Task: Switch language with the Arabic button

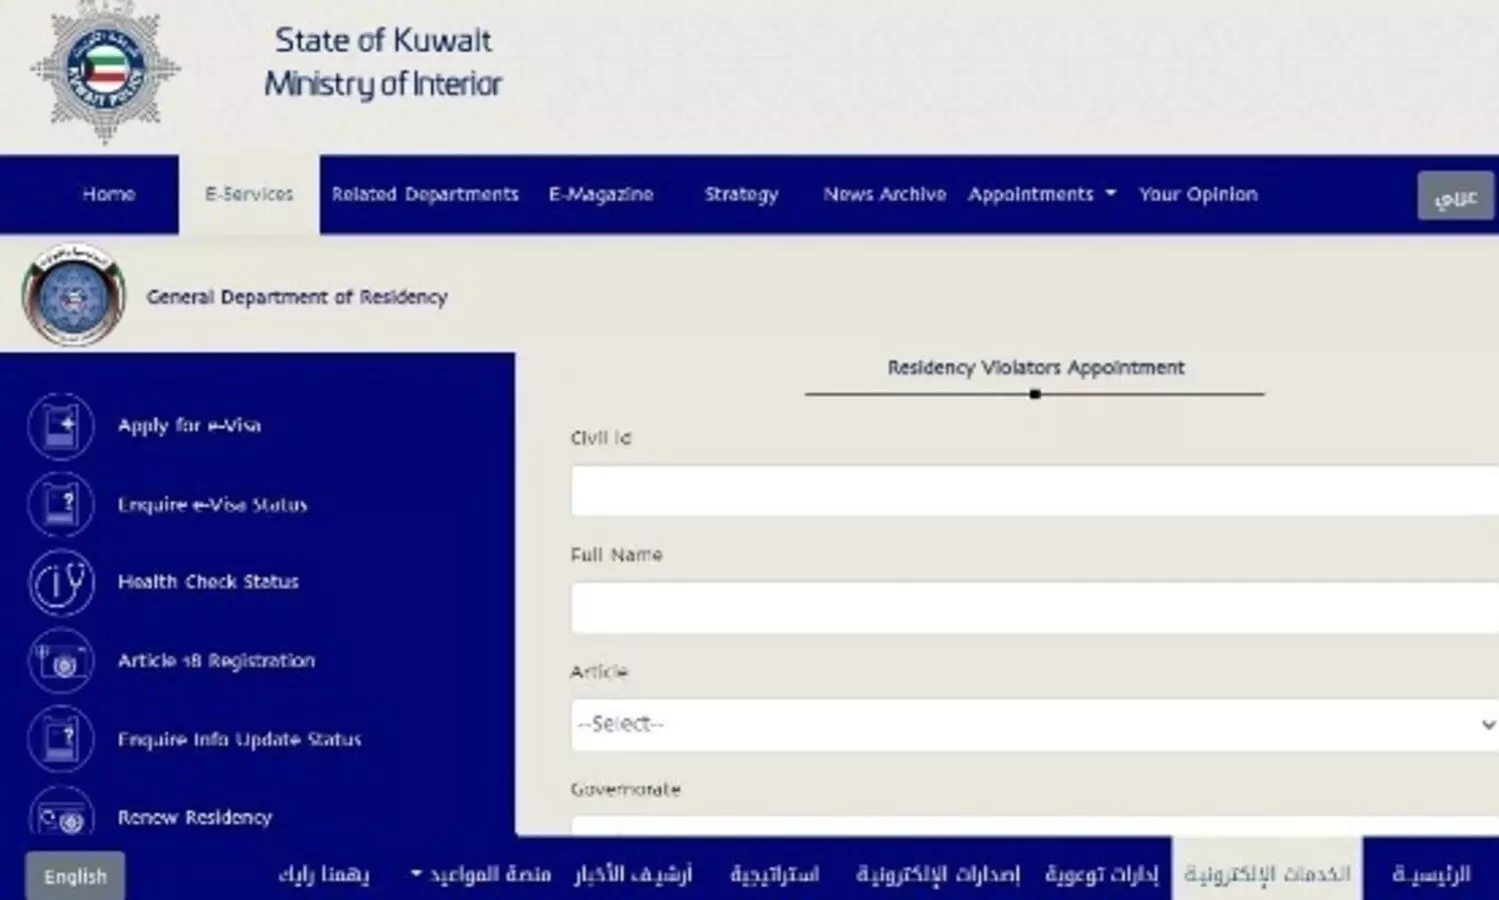Action: click(x=1455, y=196)
